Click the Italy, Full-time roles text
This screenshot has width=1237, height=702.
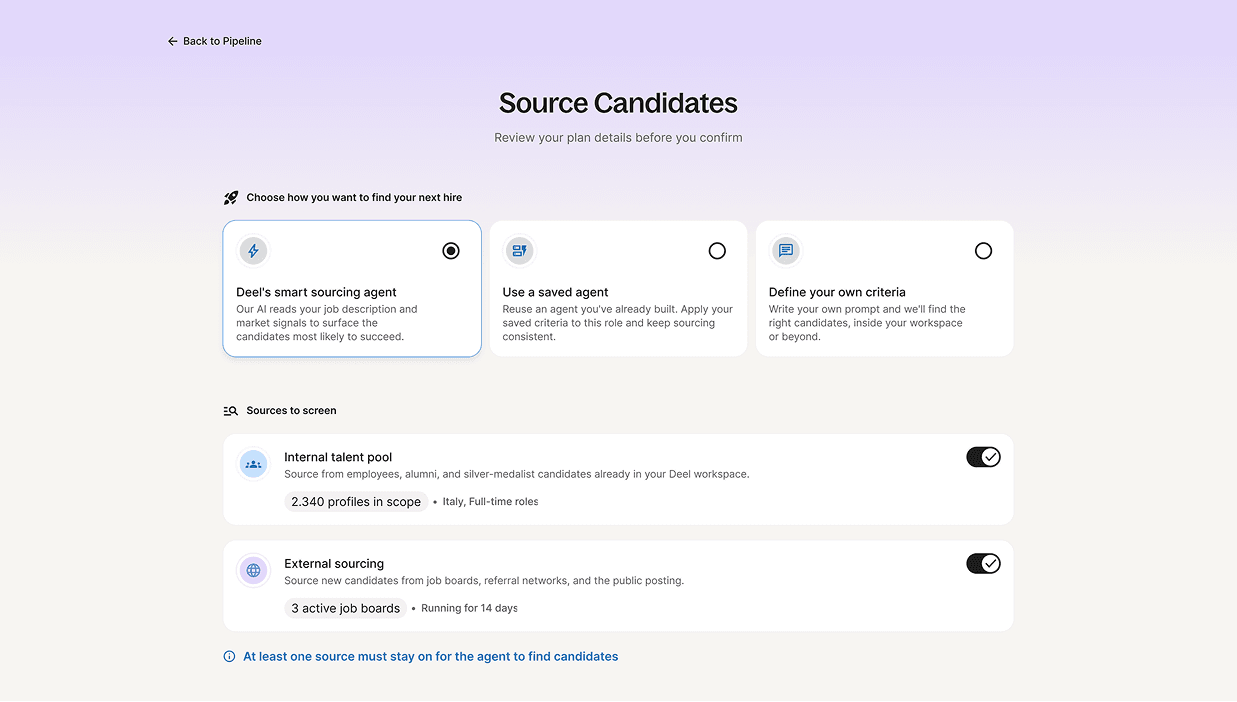(x=490, y=502)
